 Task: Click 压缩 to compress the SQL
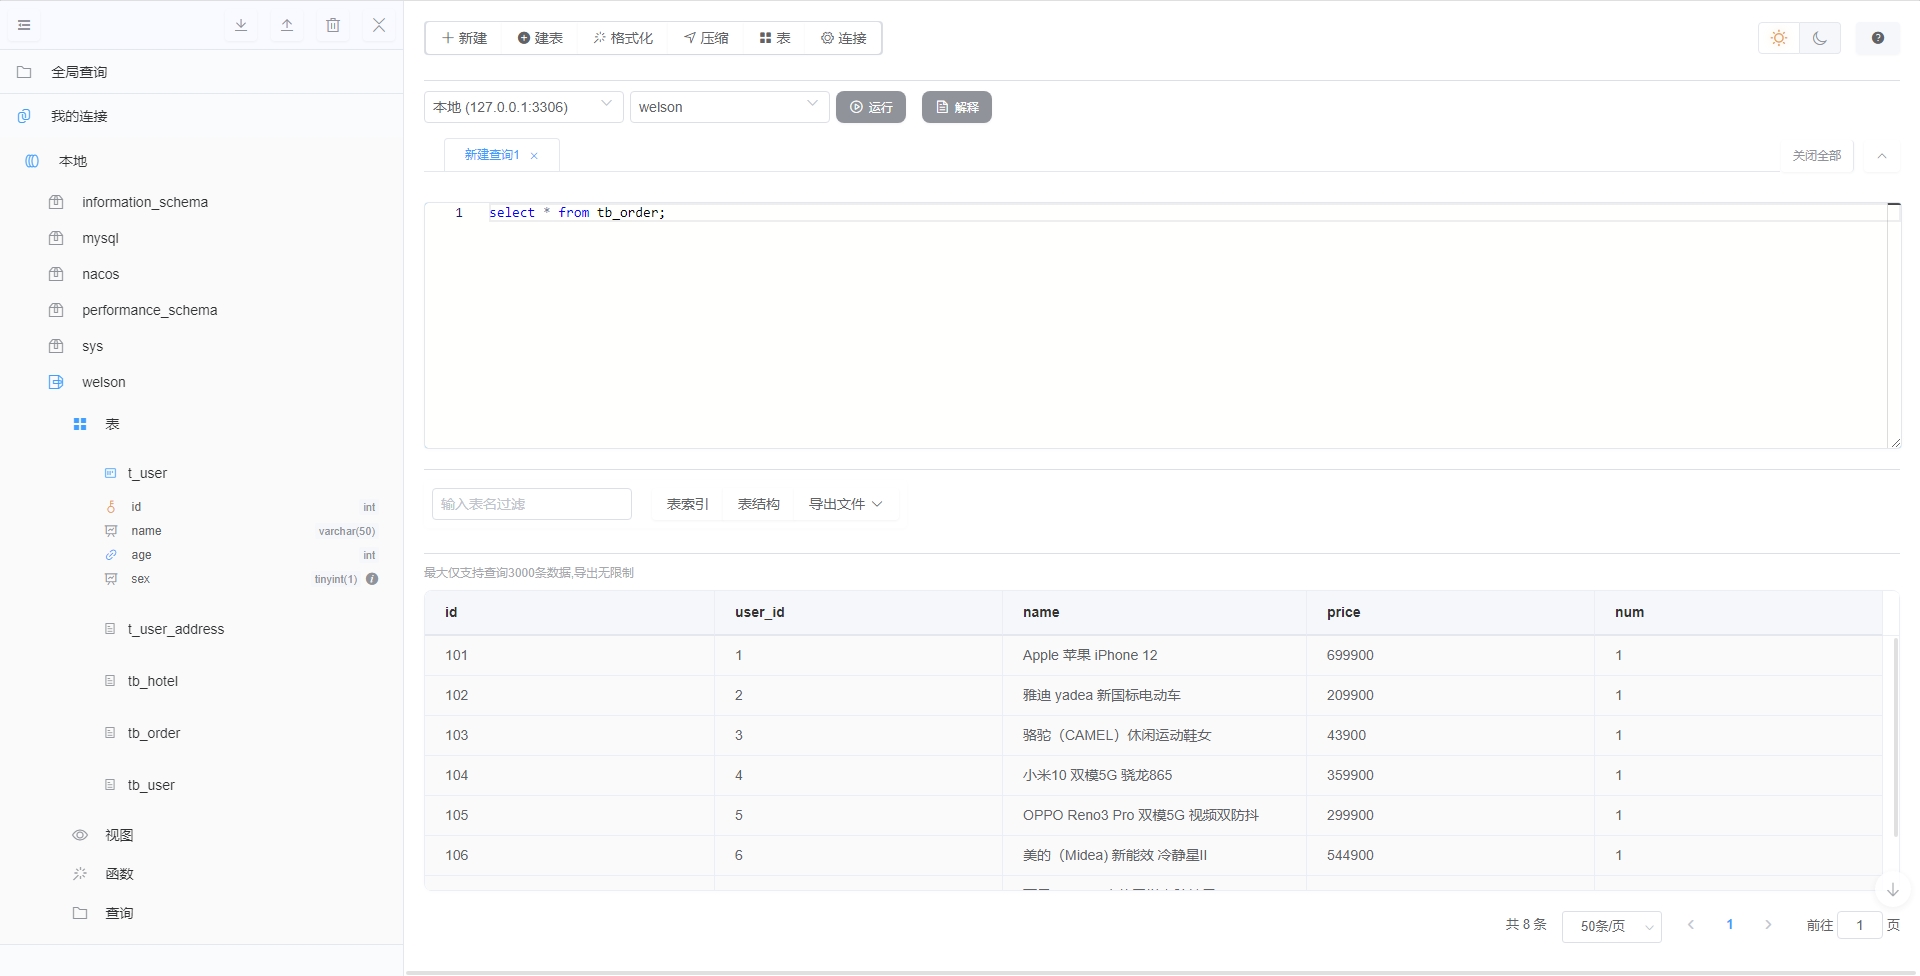[706, 38]
